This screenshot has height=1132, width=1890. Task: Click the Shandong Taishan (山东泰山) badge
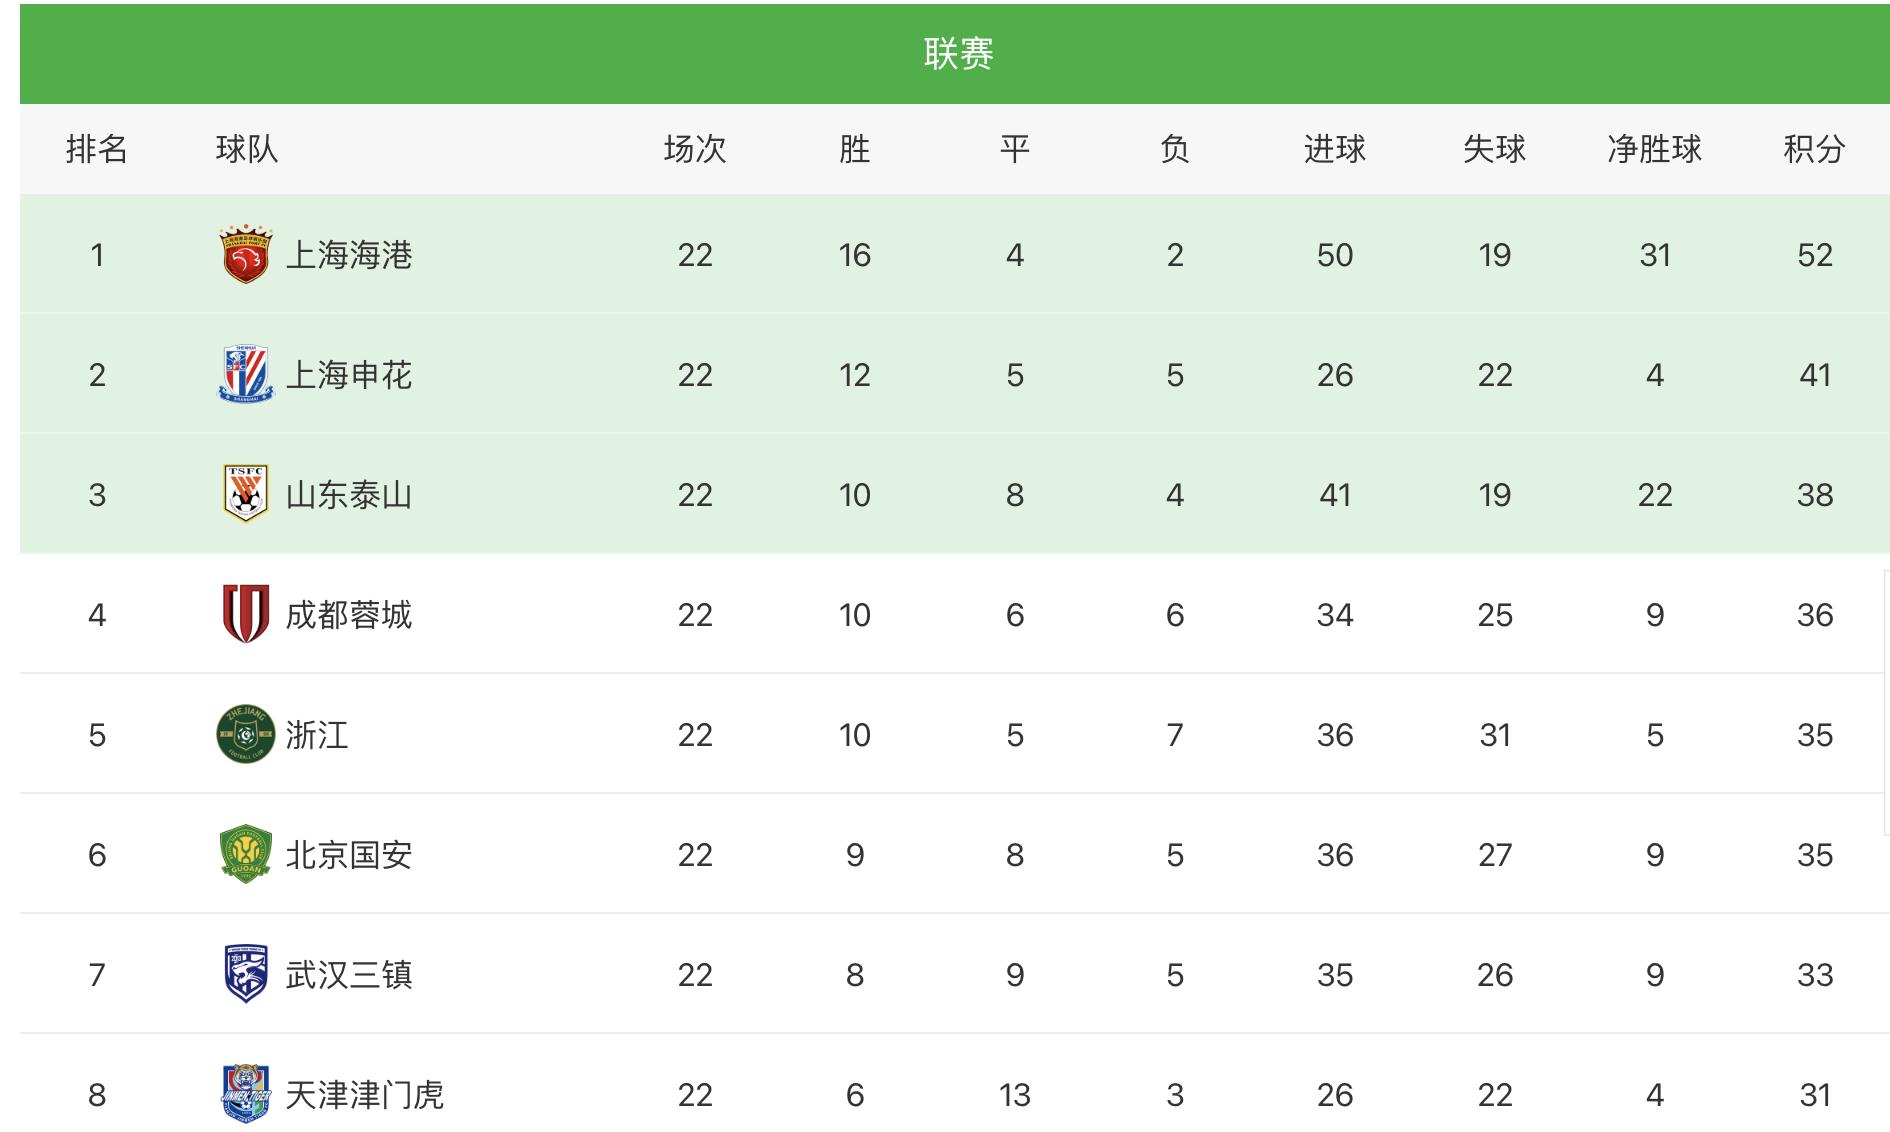[245, 494]
